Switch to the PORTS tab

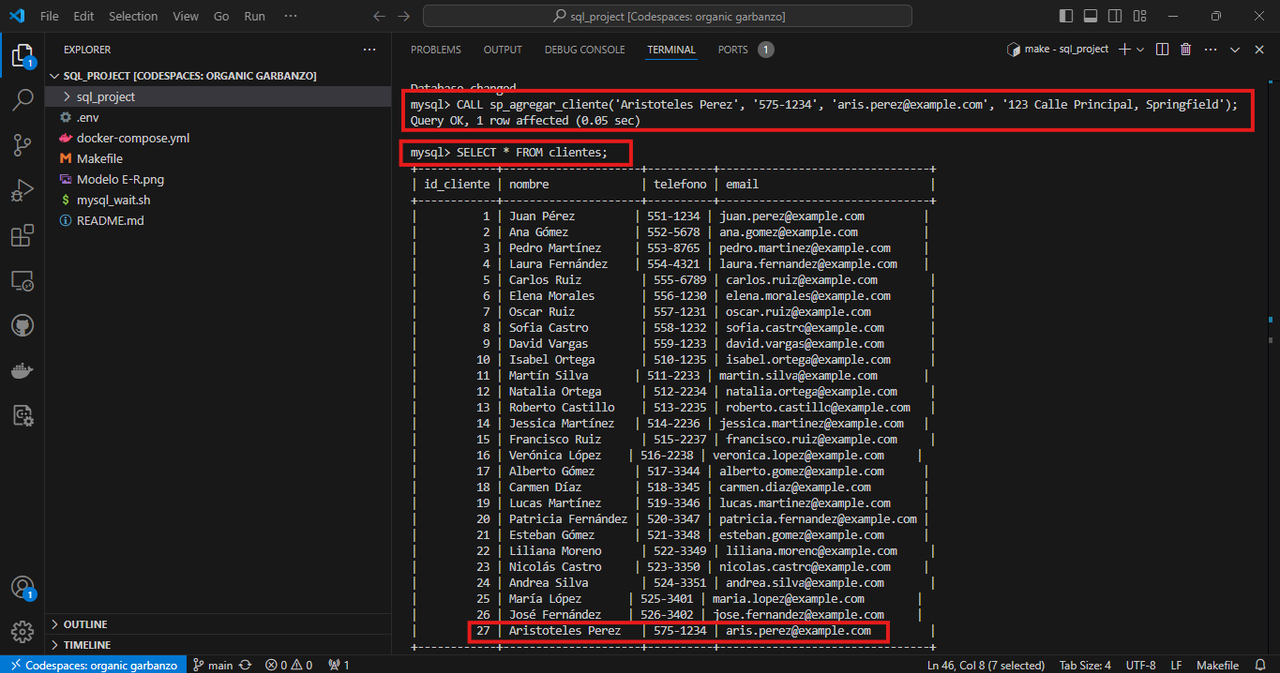(x=732, y=49)
